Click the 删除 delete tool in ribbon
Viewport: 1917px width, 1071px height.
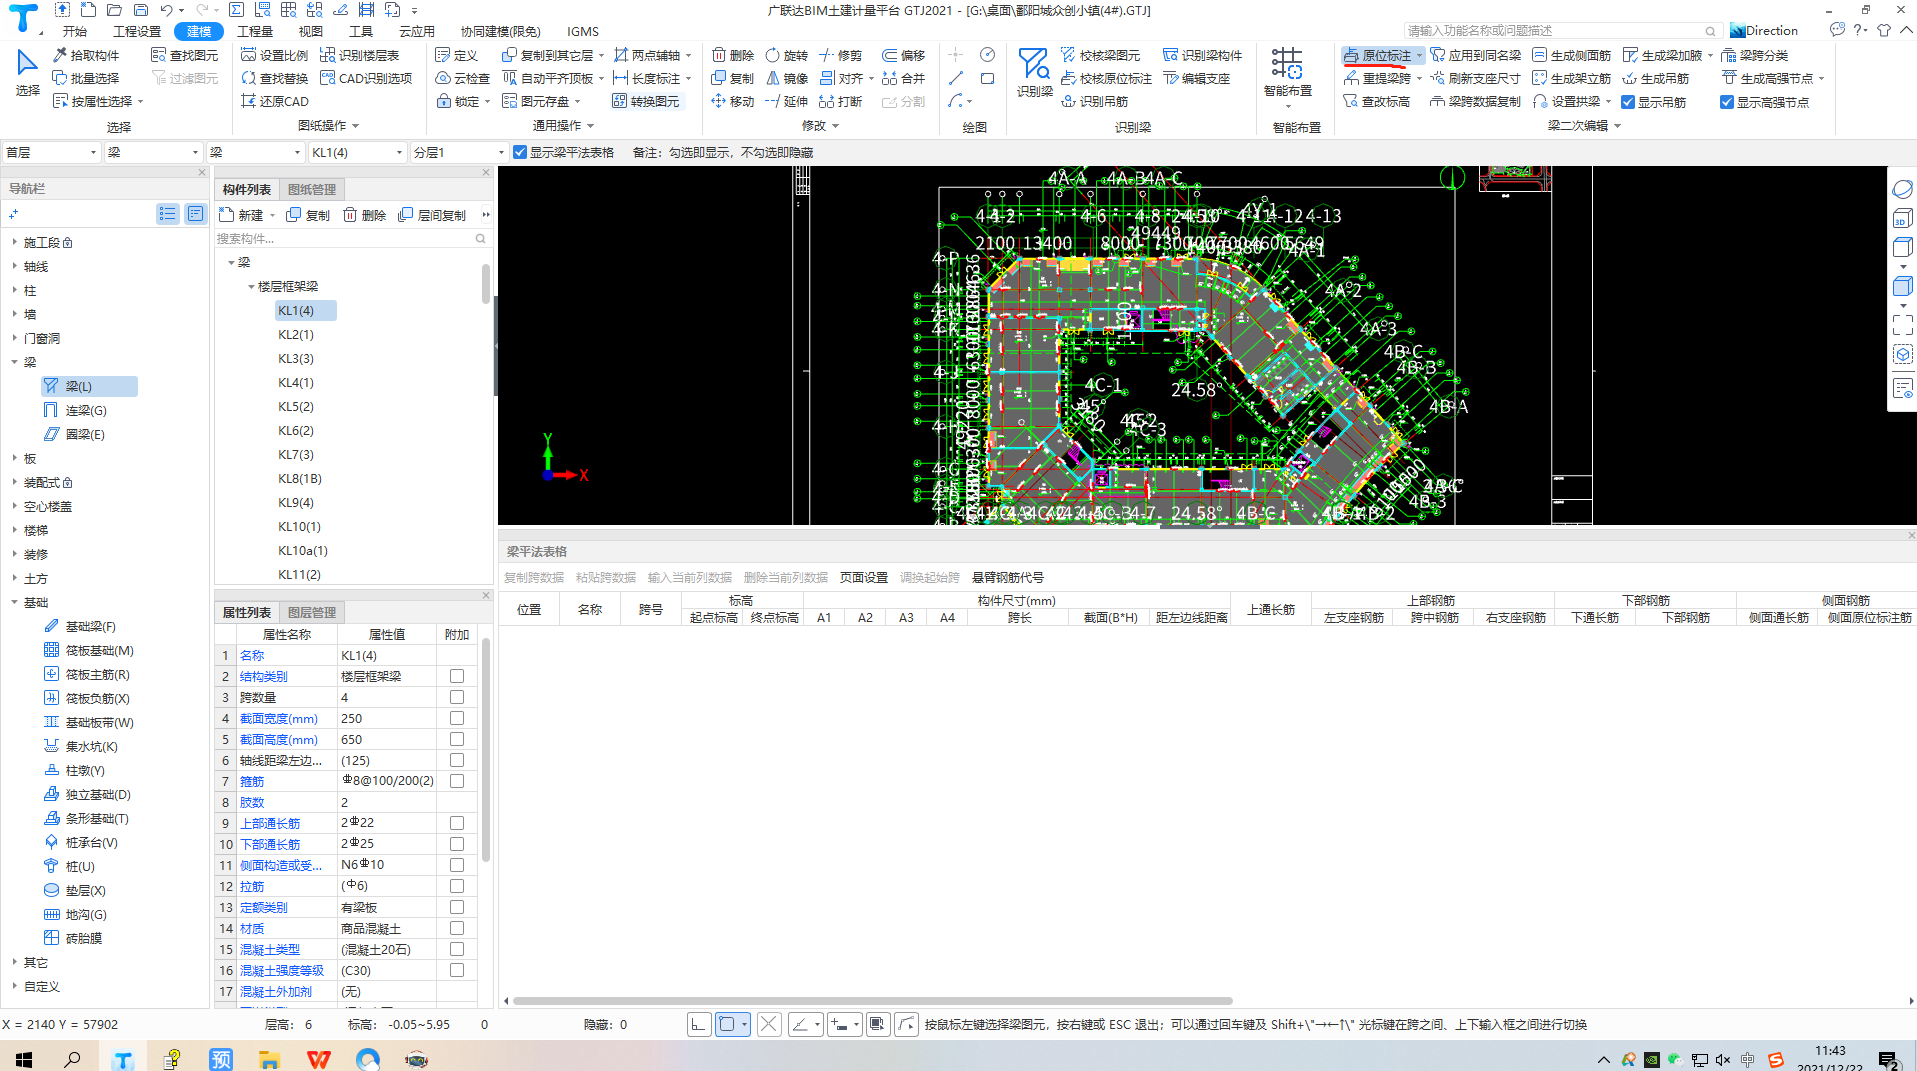(x=733, y=55)
